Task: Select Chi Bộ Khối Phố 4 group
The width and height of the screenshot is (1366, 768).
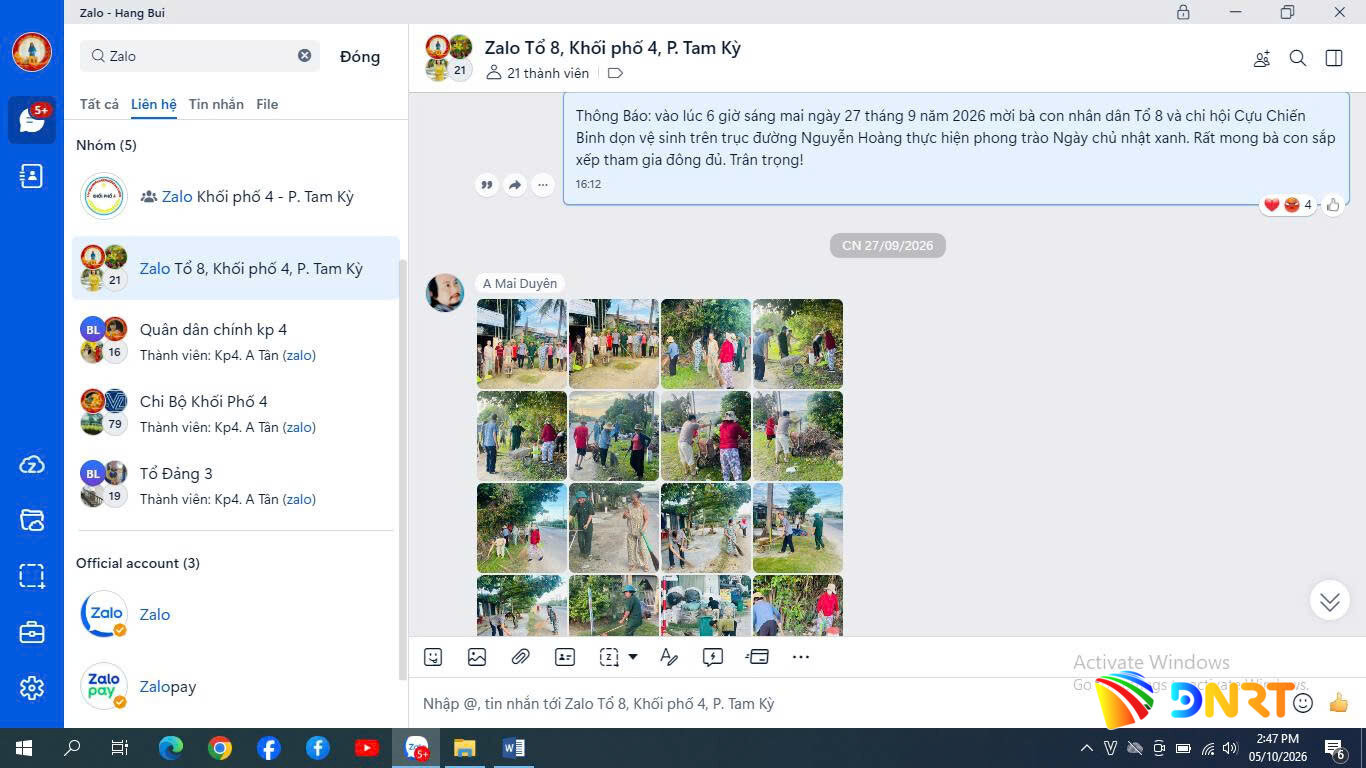Action: pos(236,412)
